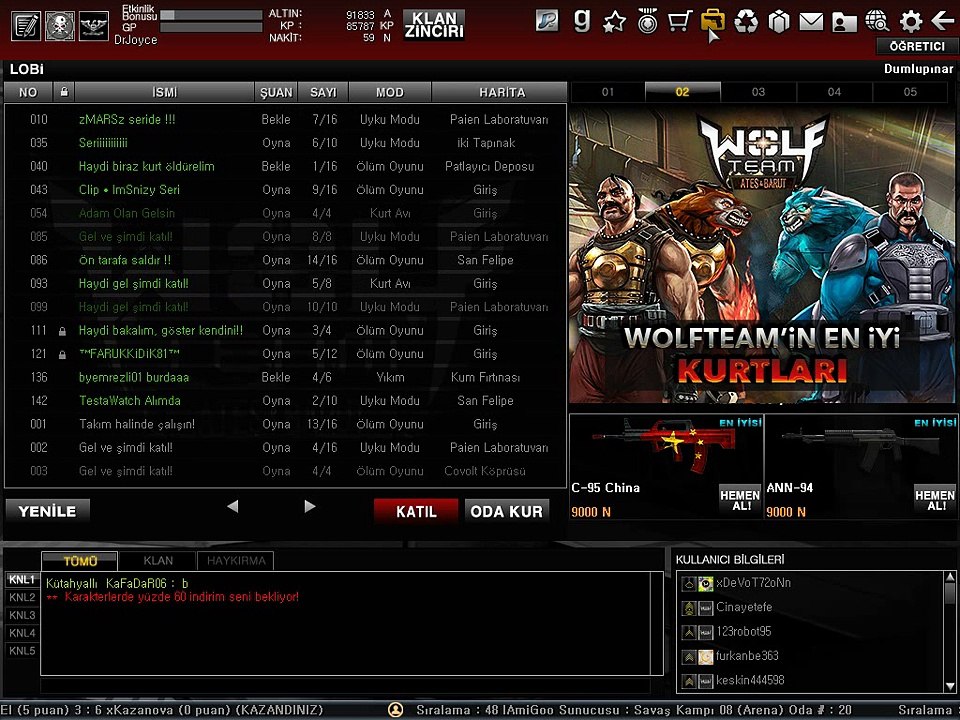Click HEMEN AL for C-95 China
Image resolution: width=960 pixels, height=720 pixels.
[740, 500]
